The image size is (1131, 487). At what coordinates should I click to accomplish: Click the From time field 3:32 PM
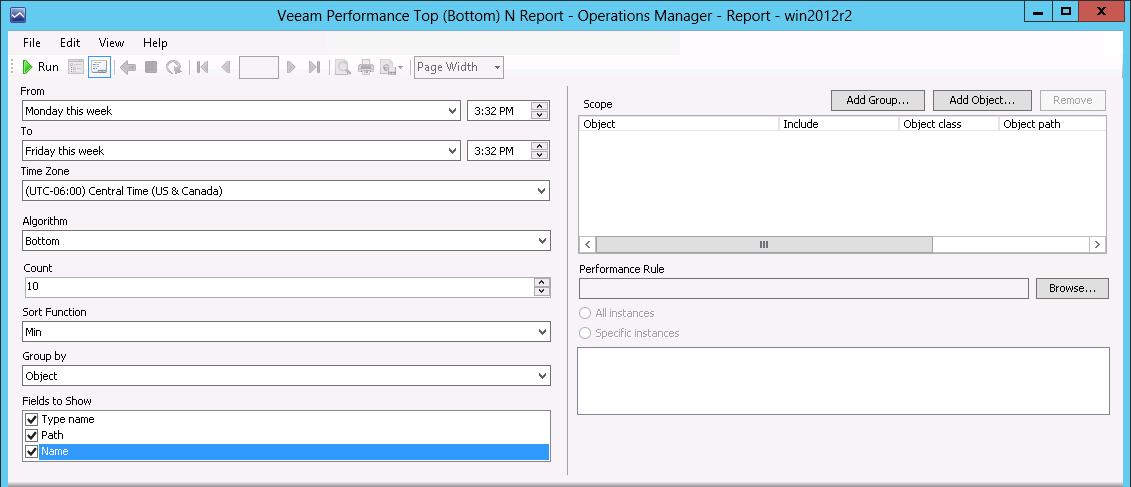(x=499, y=111)
